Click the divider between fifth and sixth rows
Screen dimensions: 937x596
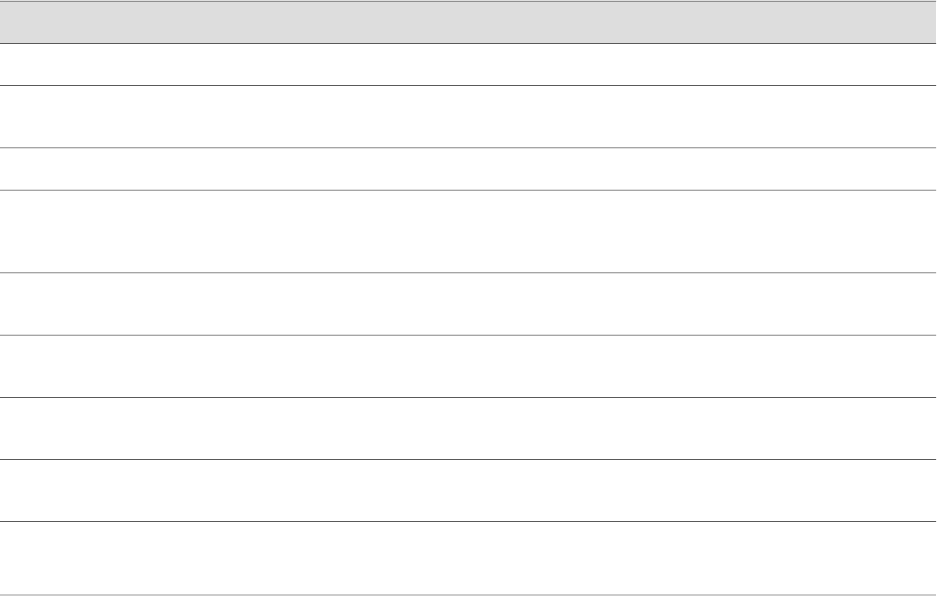(x=468, y=335)
